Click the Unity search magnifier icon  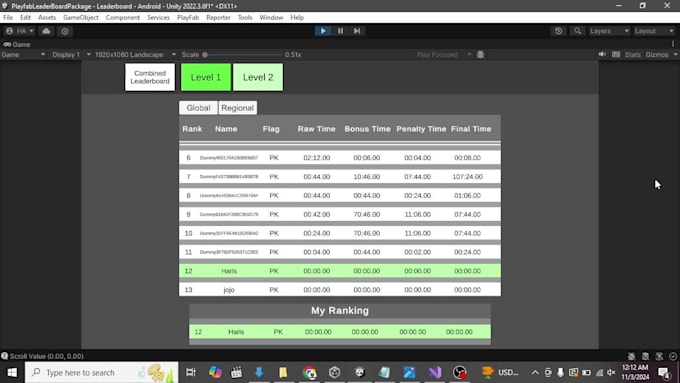pos(577,31)
